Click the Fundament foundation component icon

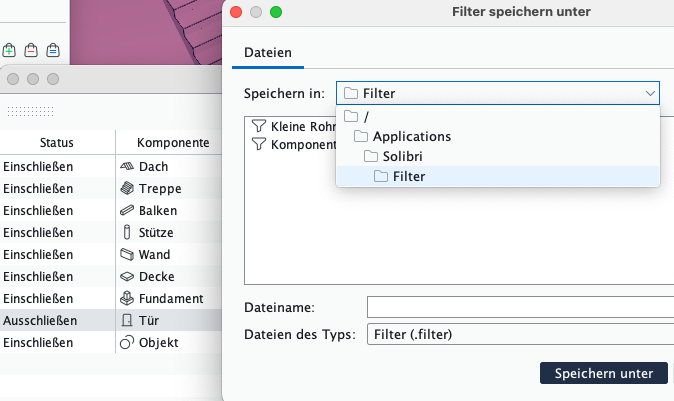point(127,298)
